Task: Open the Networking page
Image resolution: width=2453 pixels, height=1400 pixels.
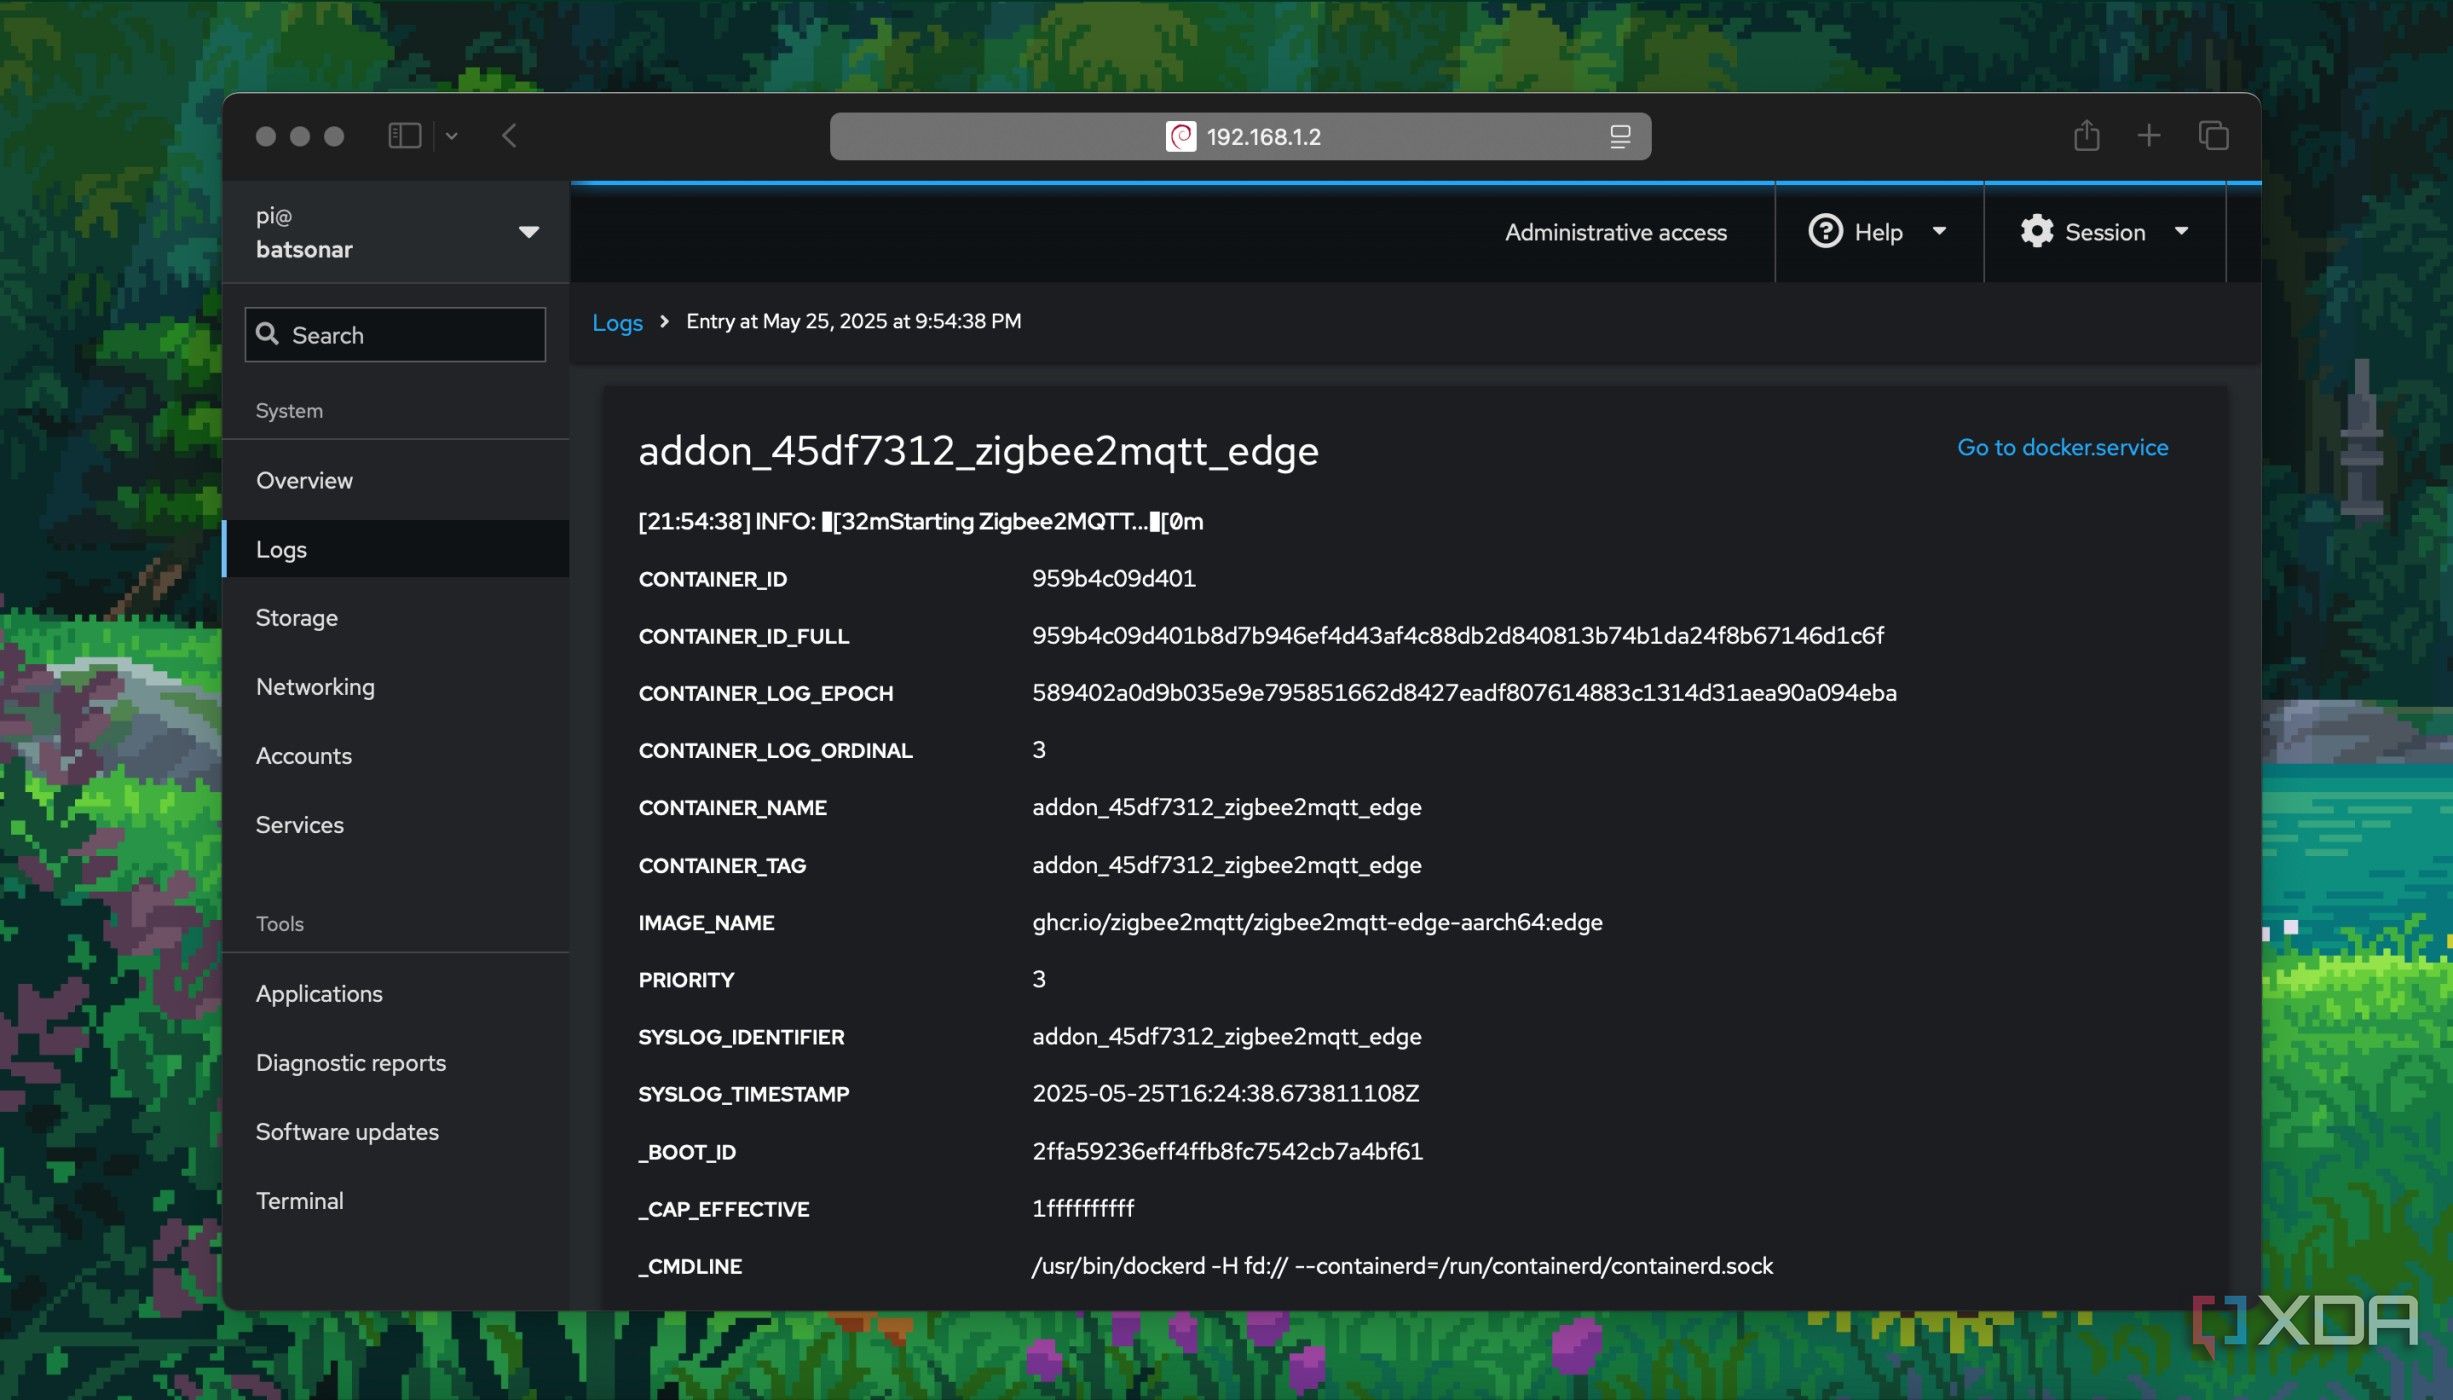Action: (396, 687)
